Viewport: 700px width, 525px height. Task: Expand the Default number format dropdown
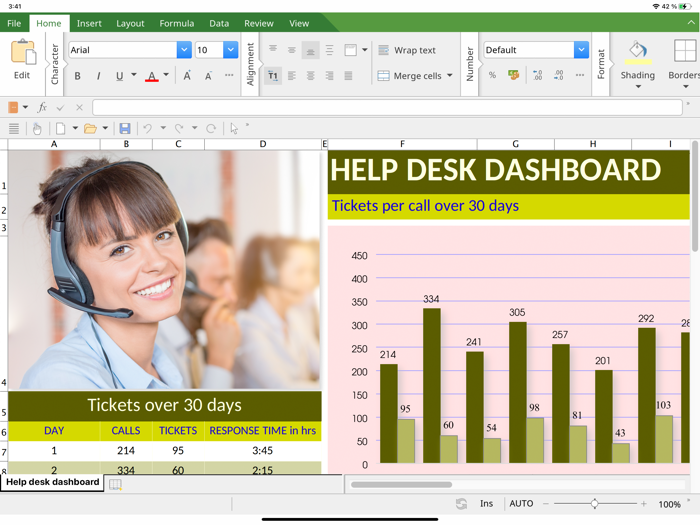coord(581,50)
